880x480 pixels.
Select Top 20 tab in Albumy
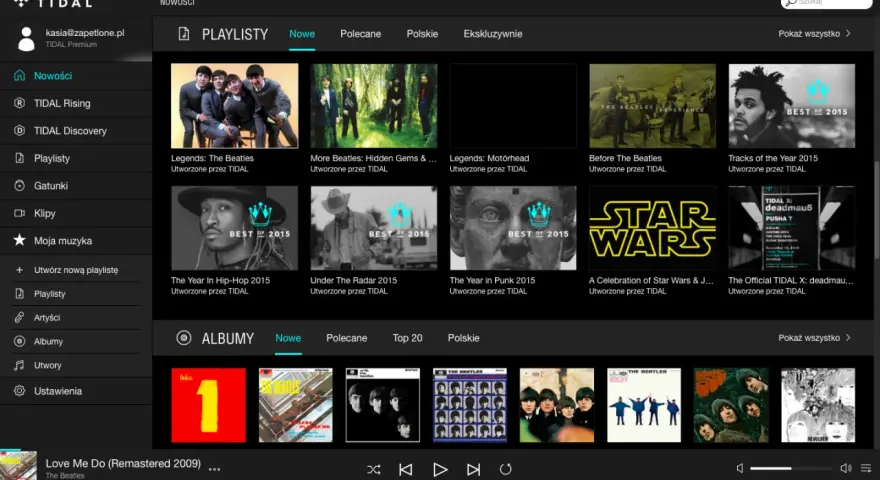(407, 338)
